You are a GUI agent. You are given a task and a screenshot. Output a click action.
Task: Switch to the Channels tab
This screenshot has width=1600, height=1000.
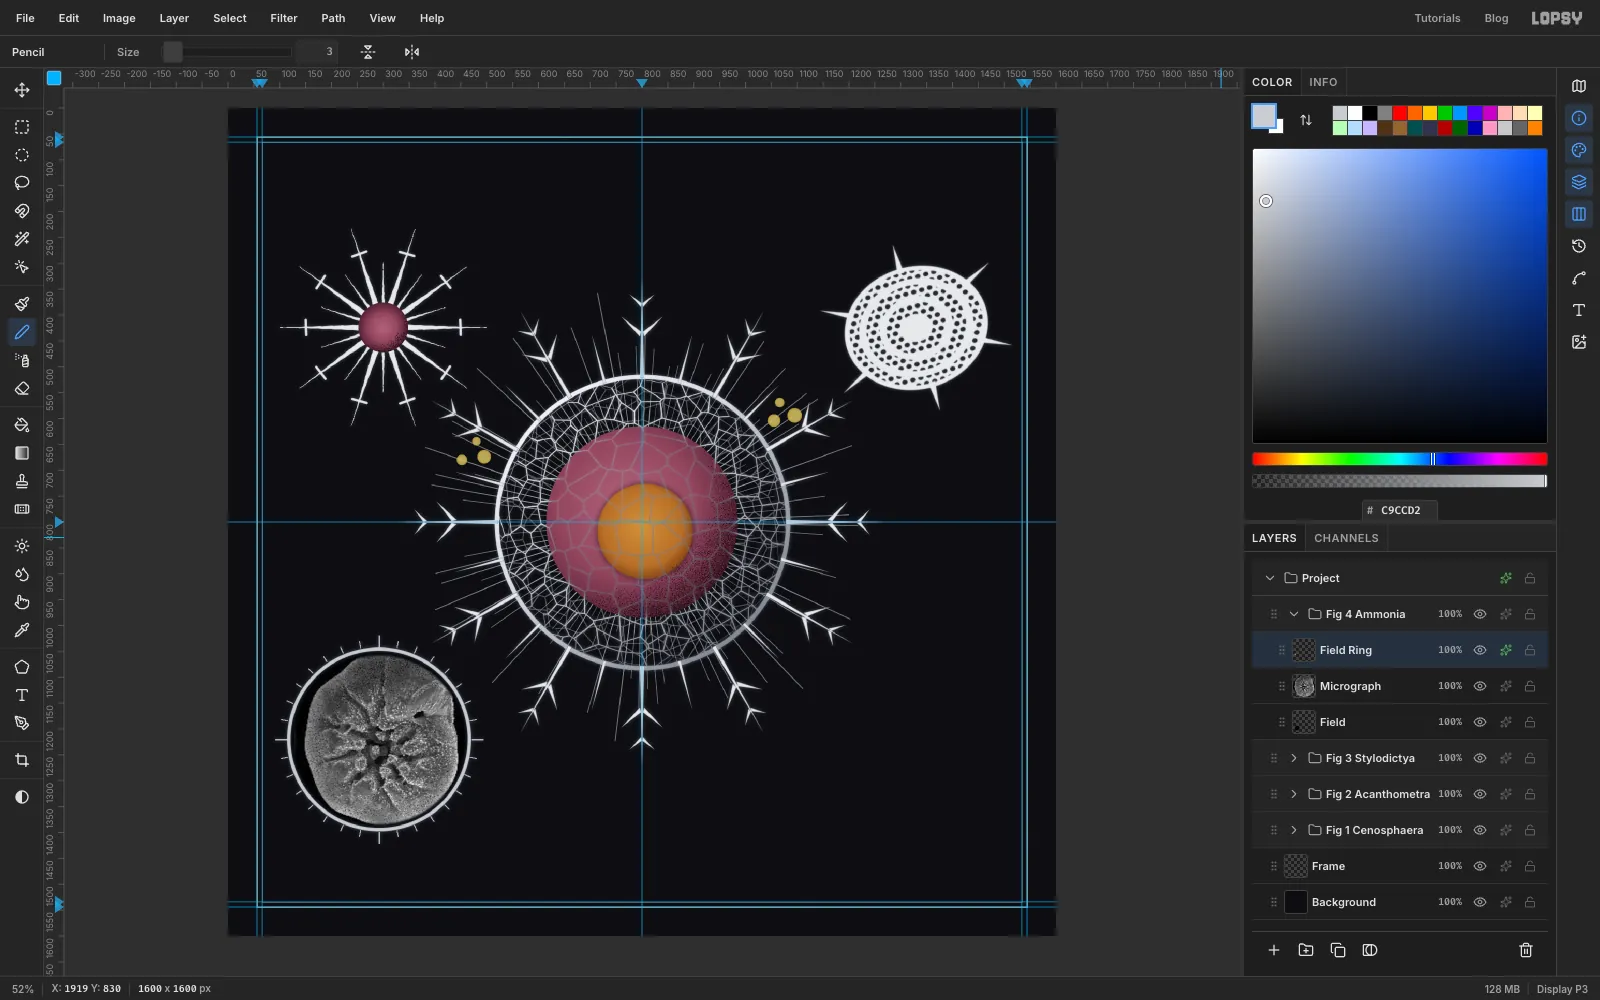coord(1346,538)
